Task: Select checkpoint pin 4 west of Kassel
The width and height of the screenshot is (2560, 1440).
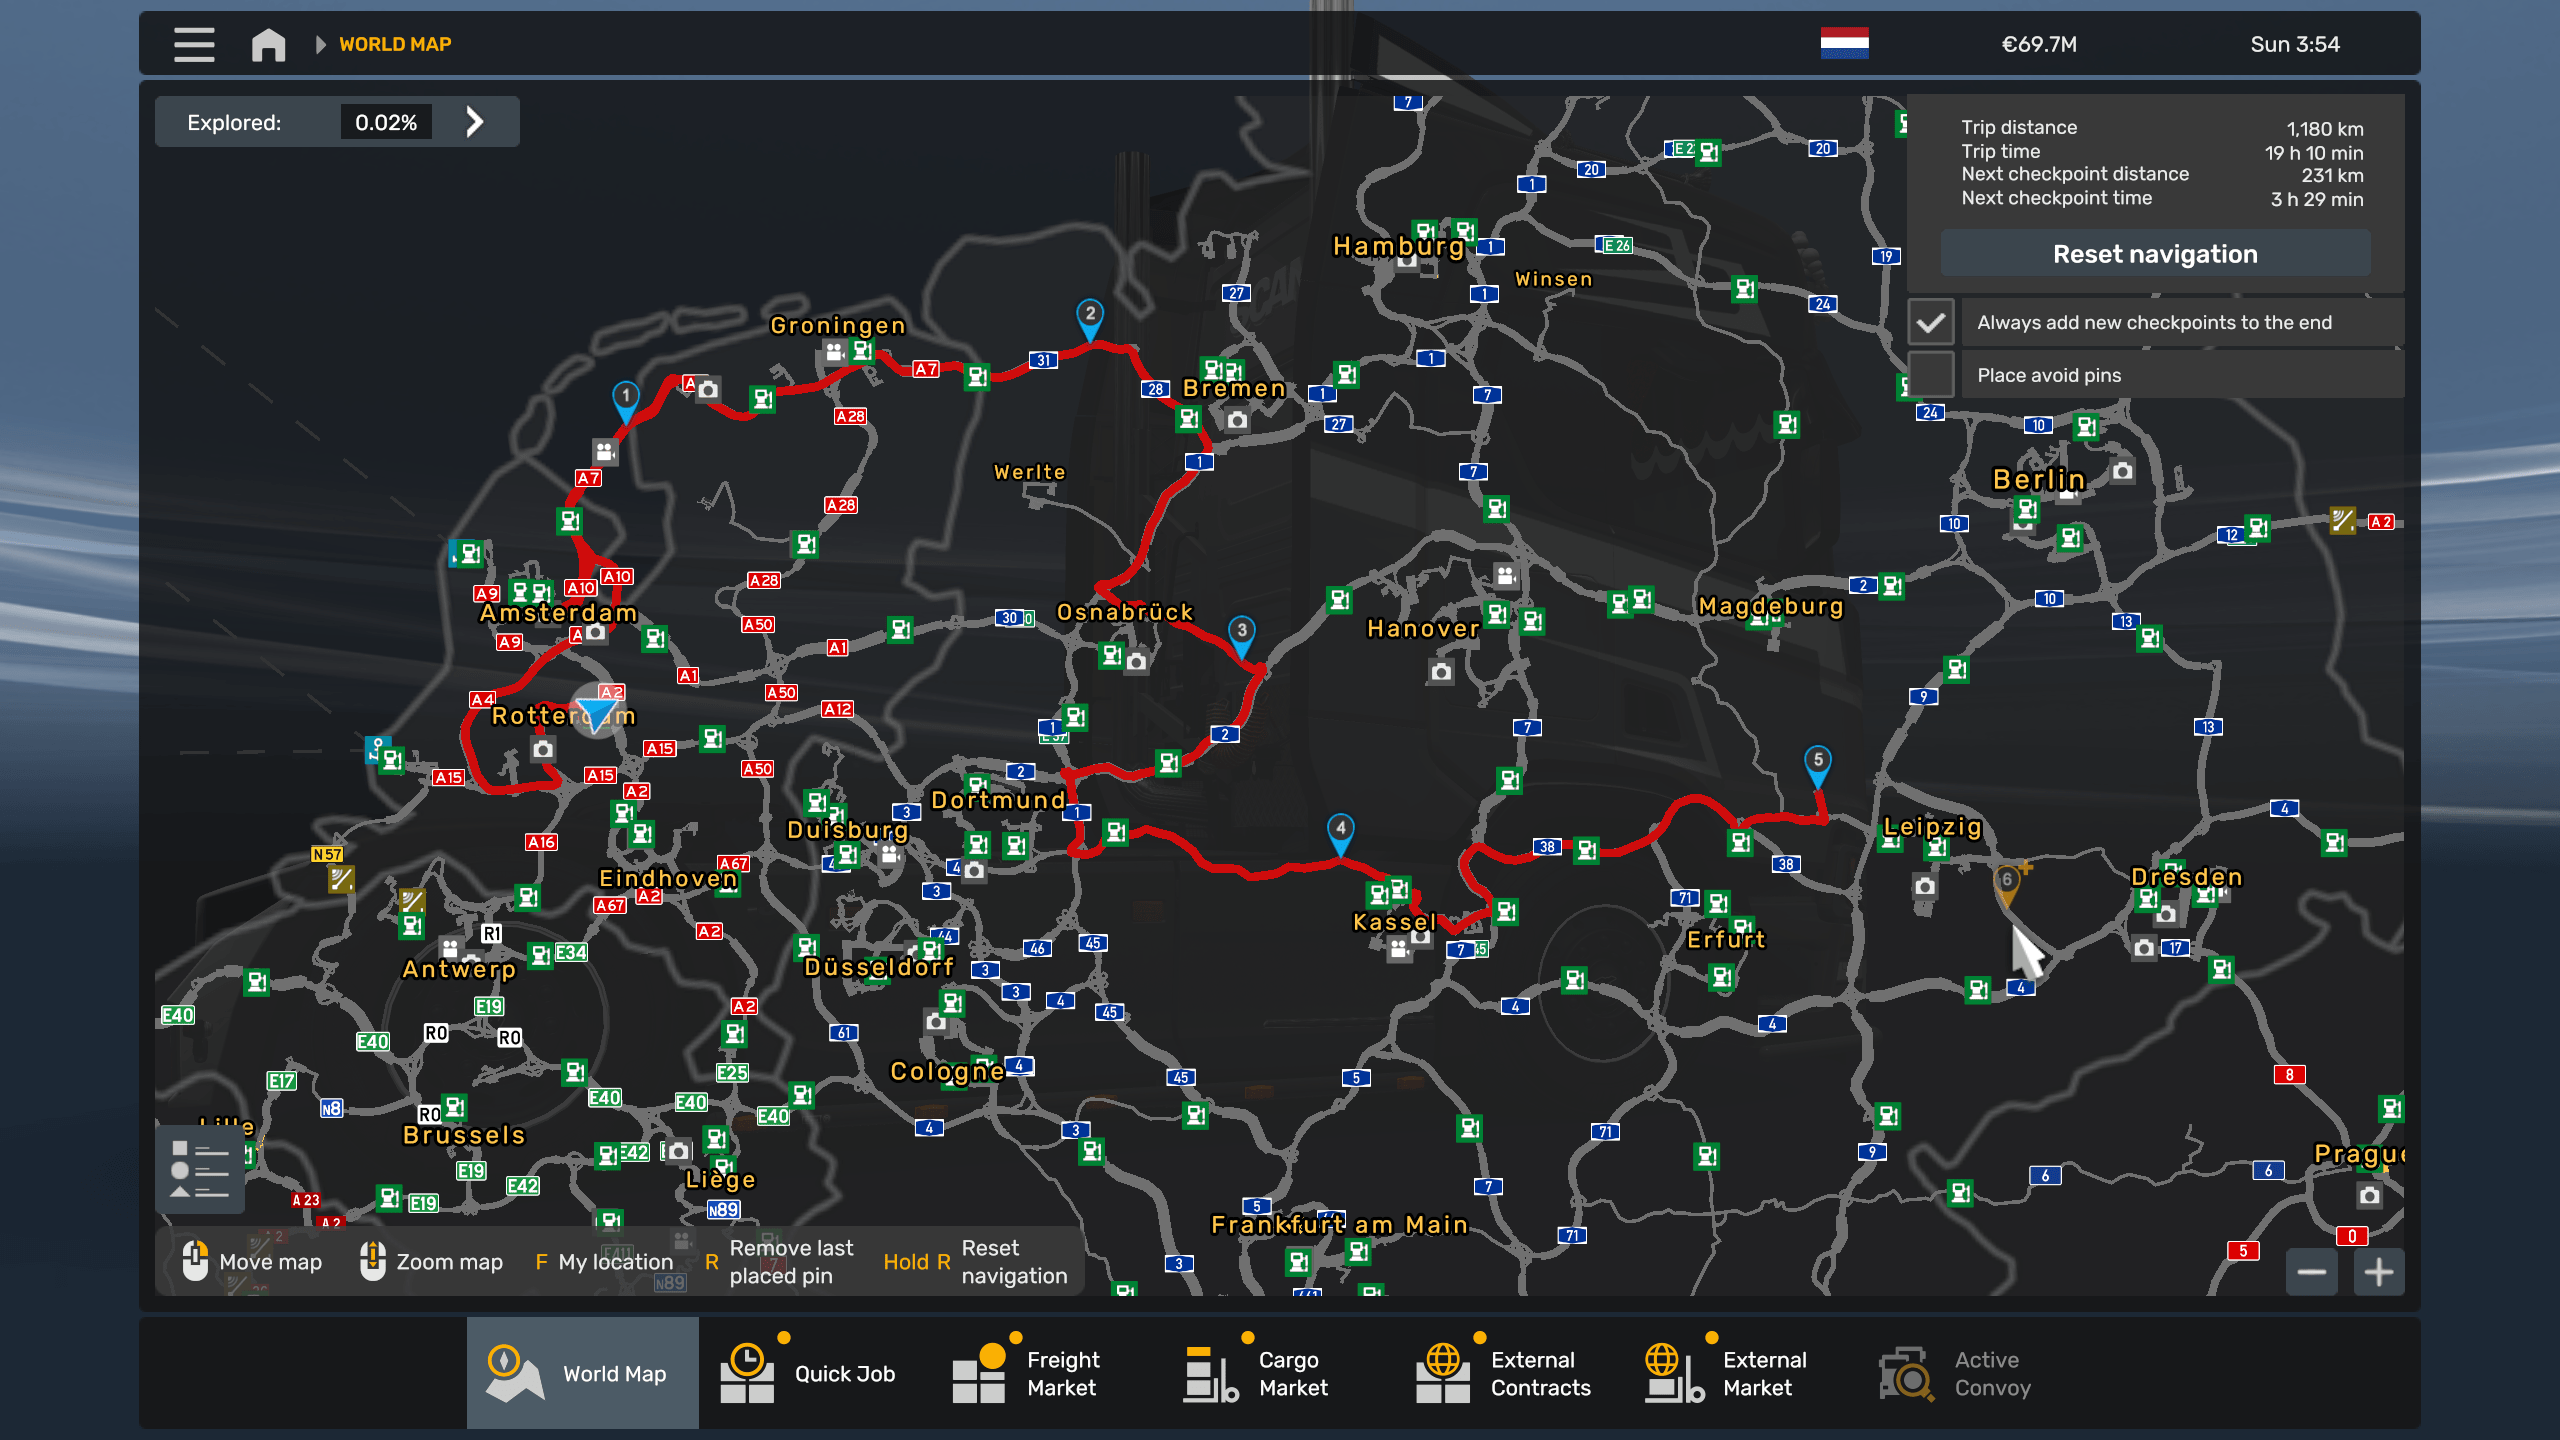Action: 1340,834
